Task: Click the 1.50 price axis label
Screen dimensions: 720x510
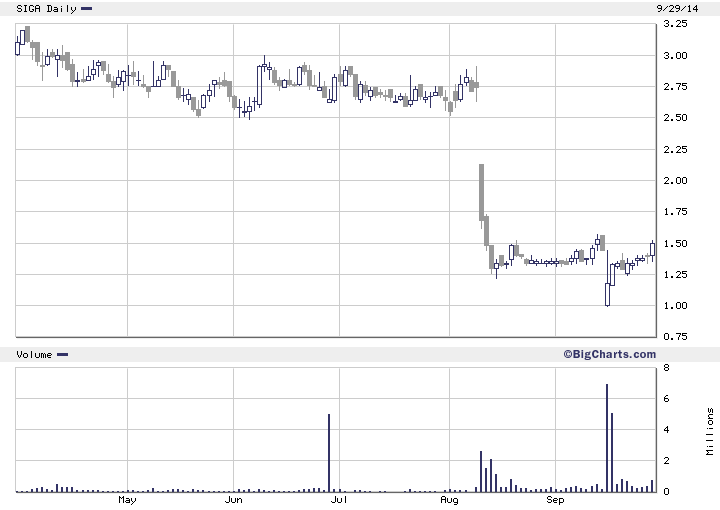Action: 675,243
